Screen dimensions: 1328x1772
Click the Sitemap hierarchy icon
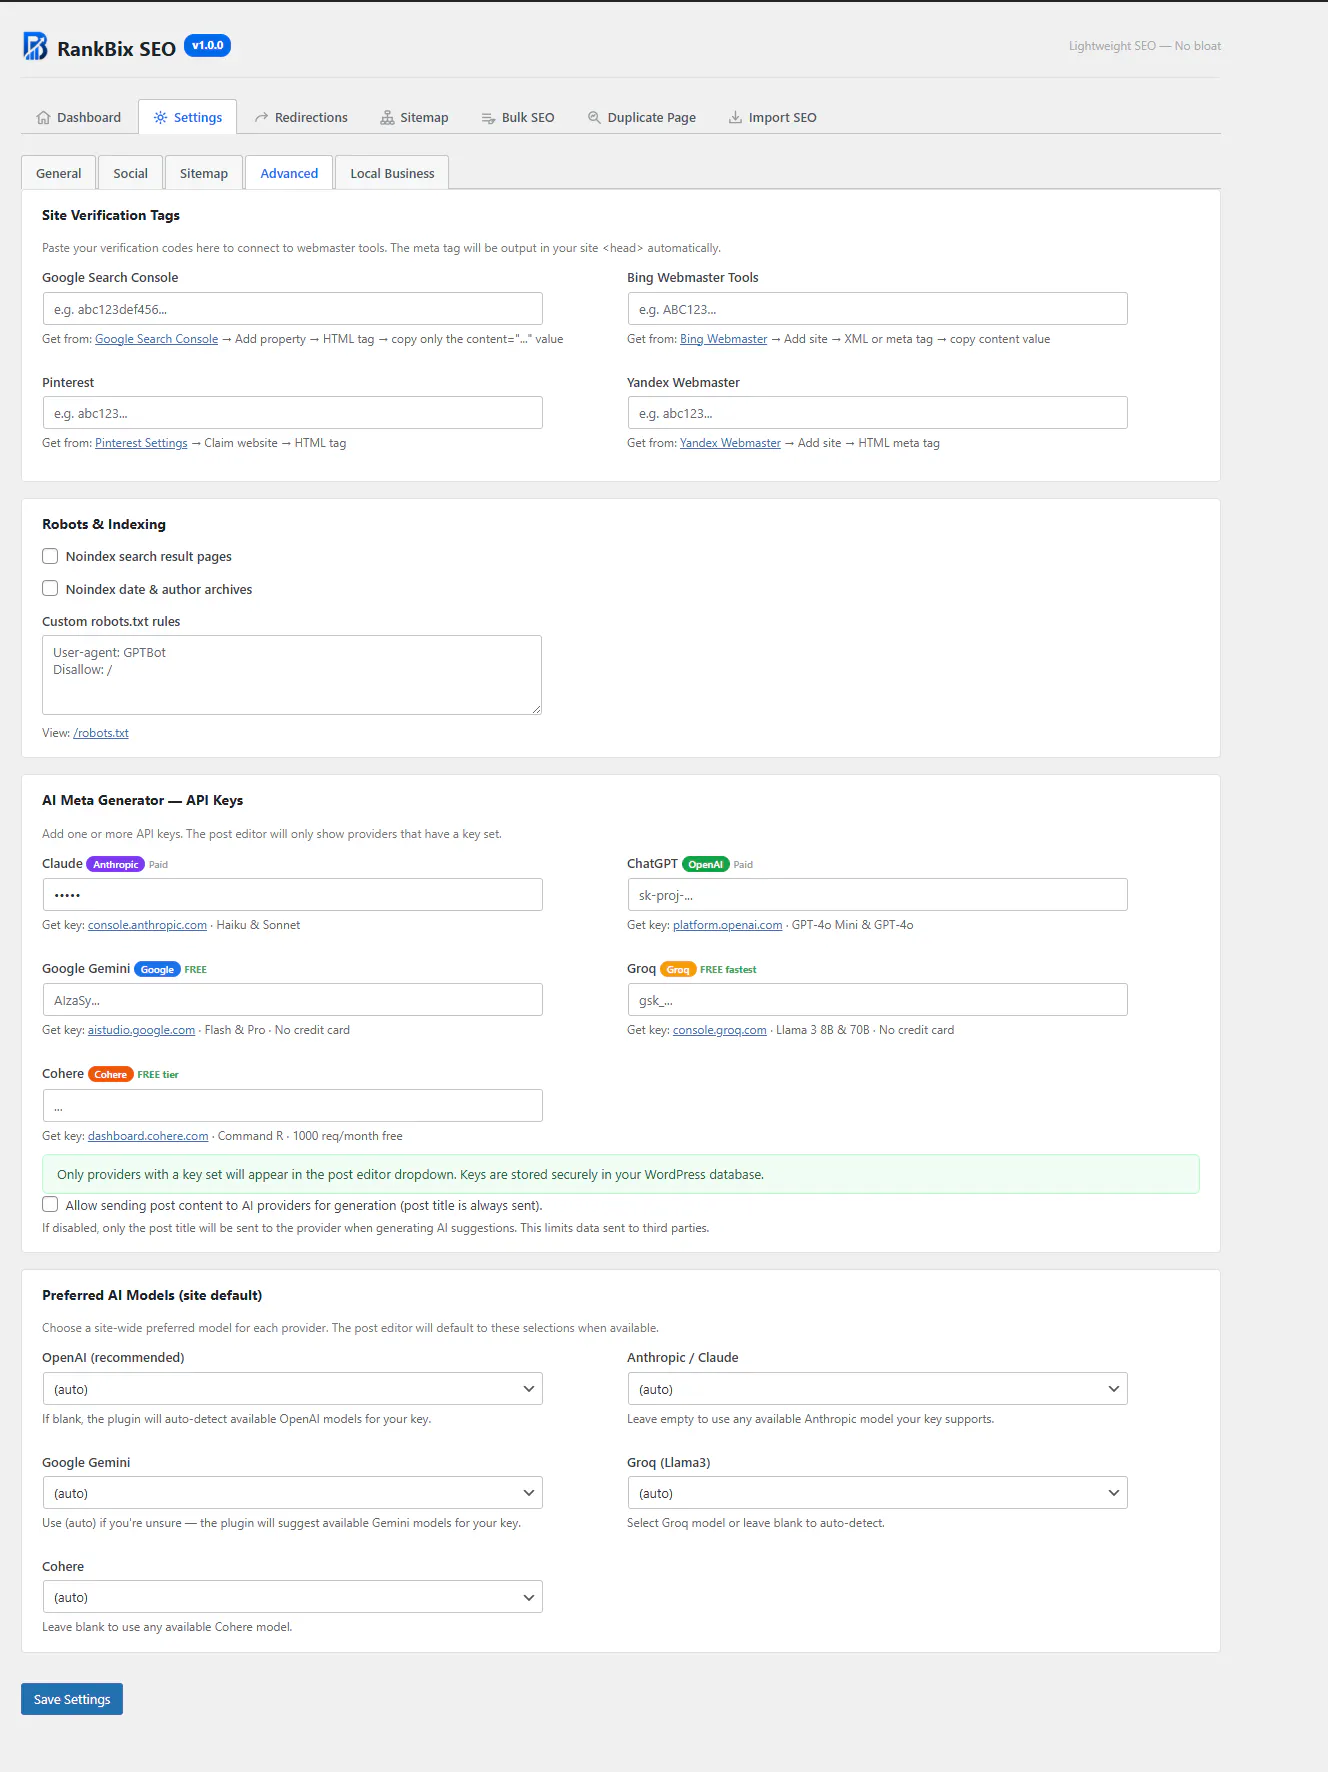[x=387, y=117]
